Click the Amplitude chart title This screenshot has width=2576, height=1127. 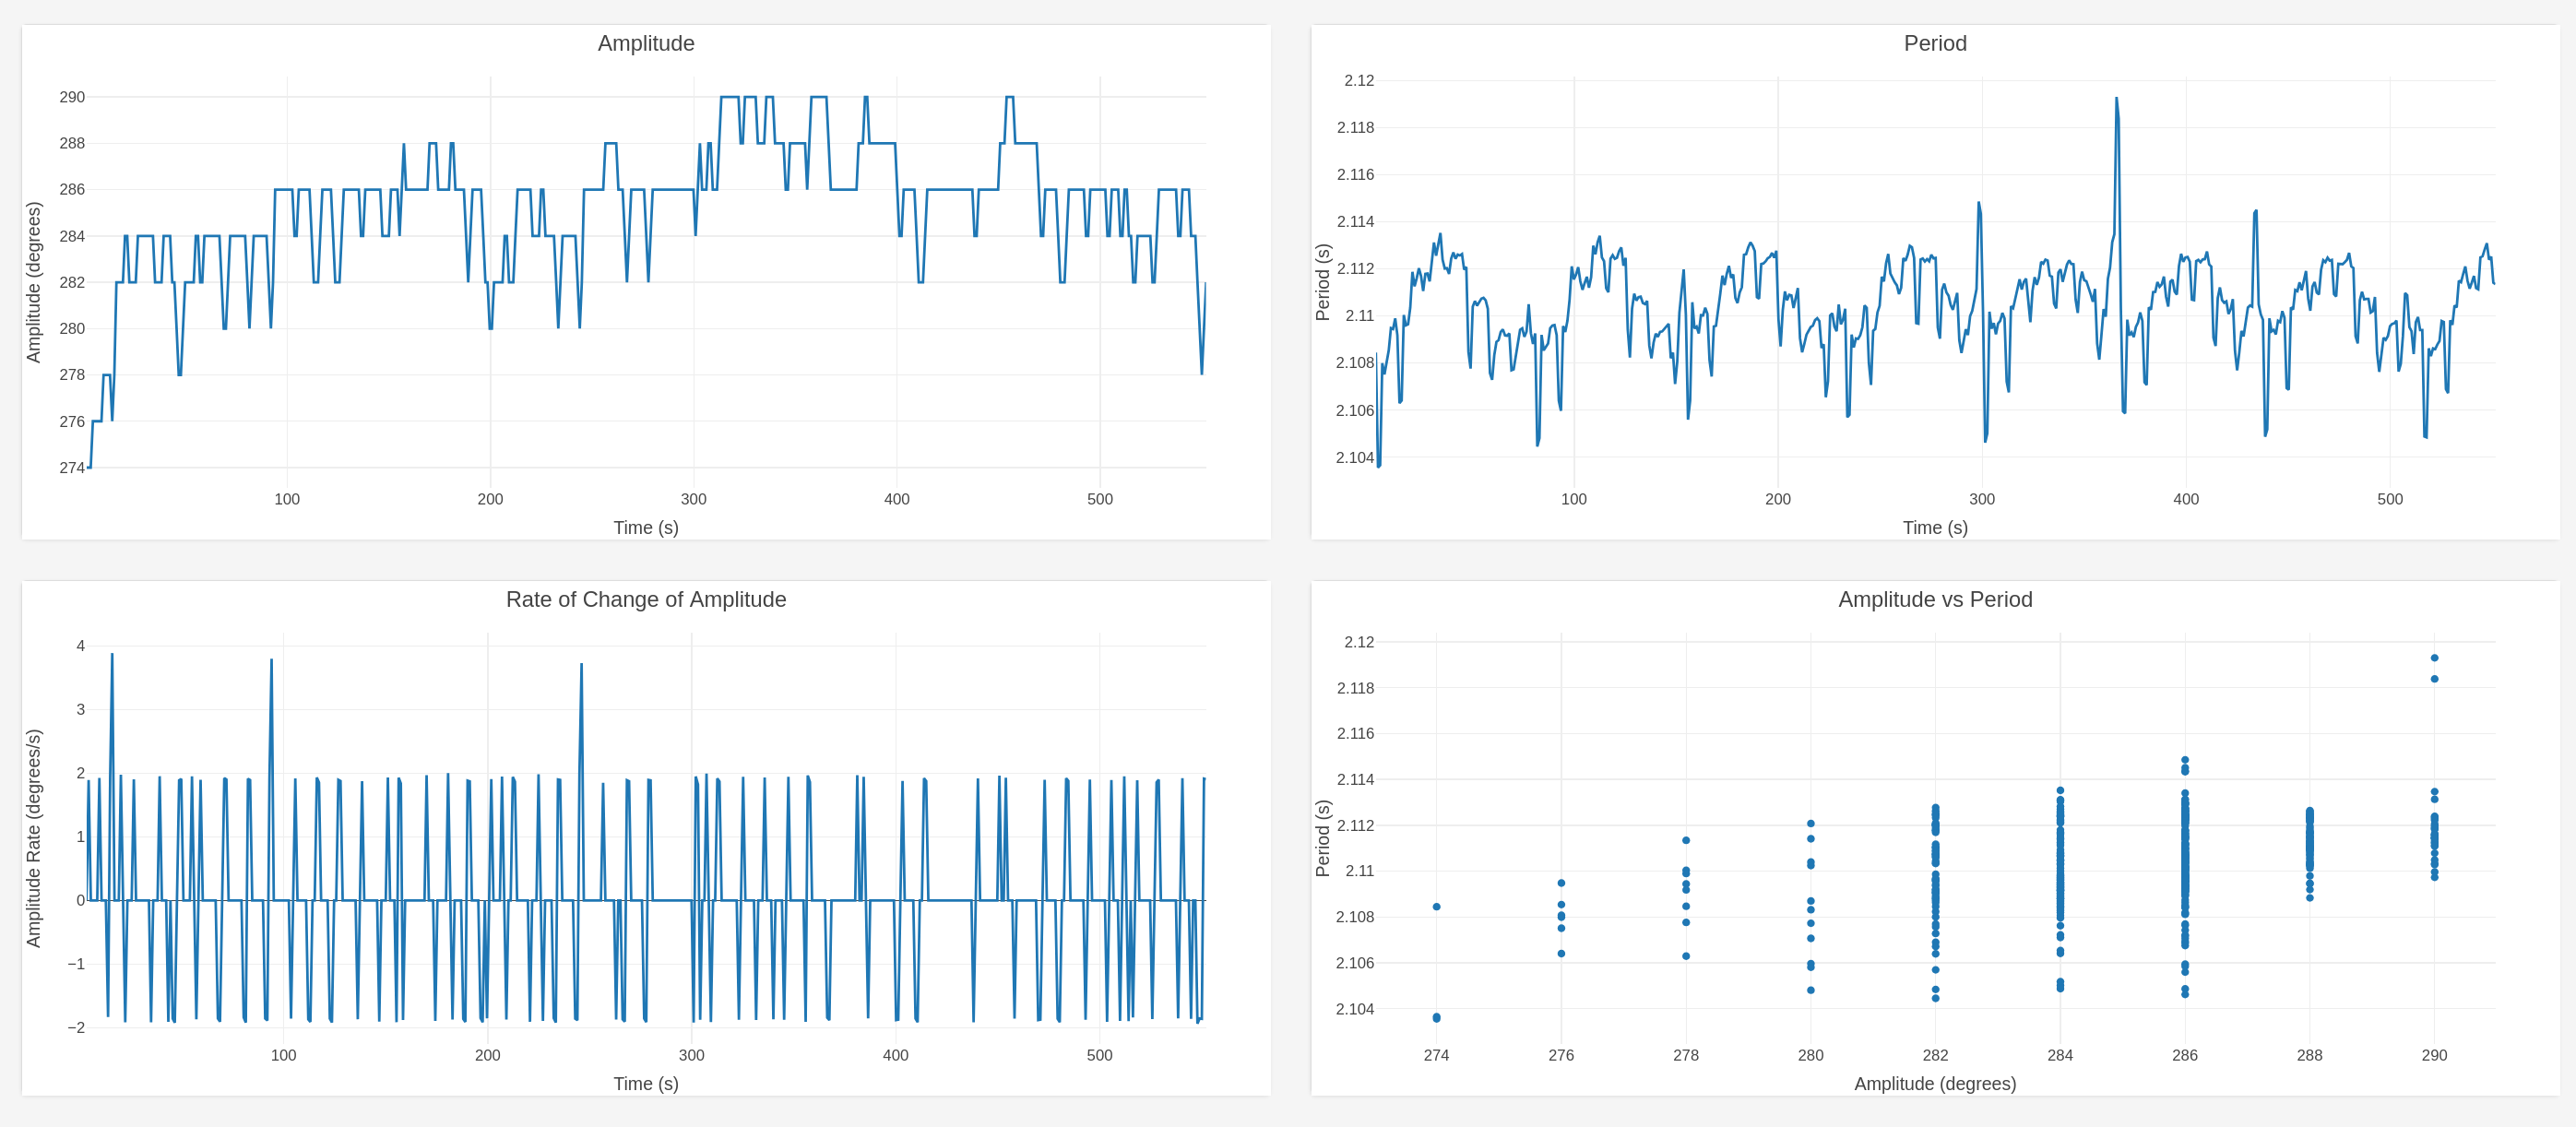(x=645, y=43)
